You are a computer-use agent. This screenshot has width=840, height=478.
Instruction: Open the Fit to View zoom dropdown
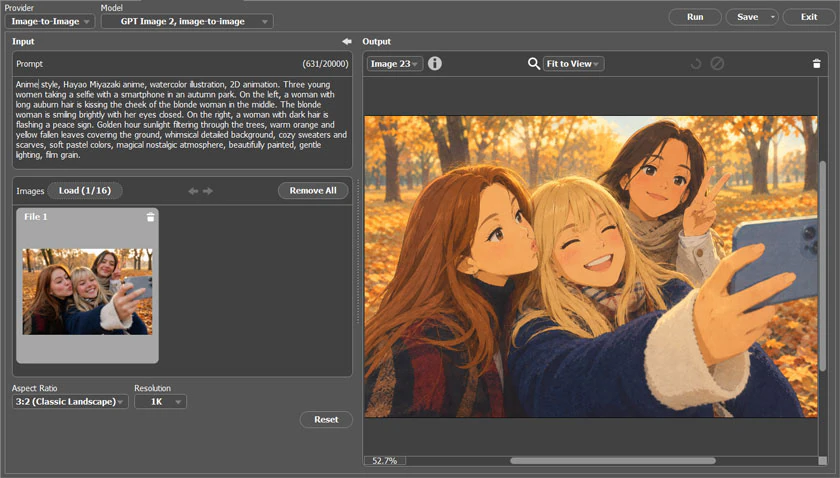pyautogui.click(x=573, y=64)
